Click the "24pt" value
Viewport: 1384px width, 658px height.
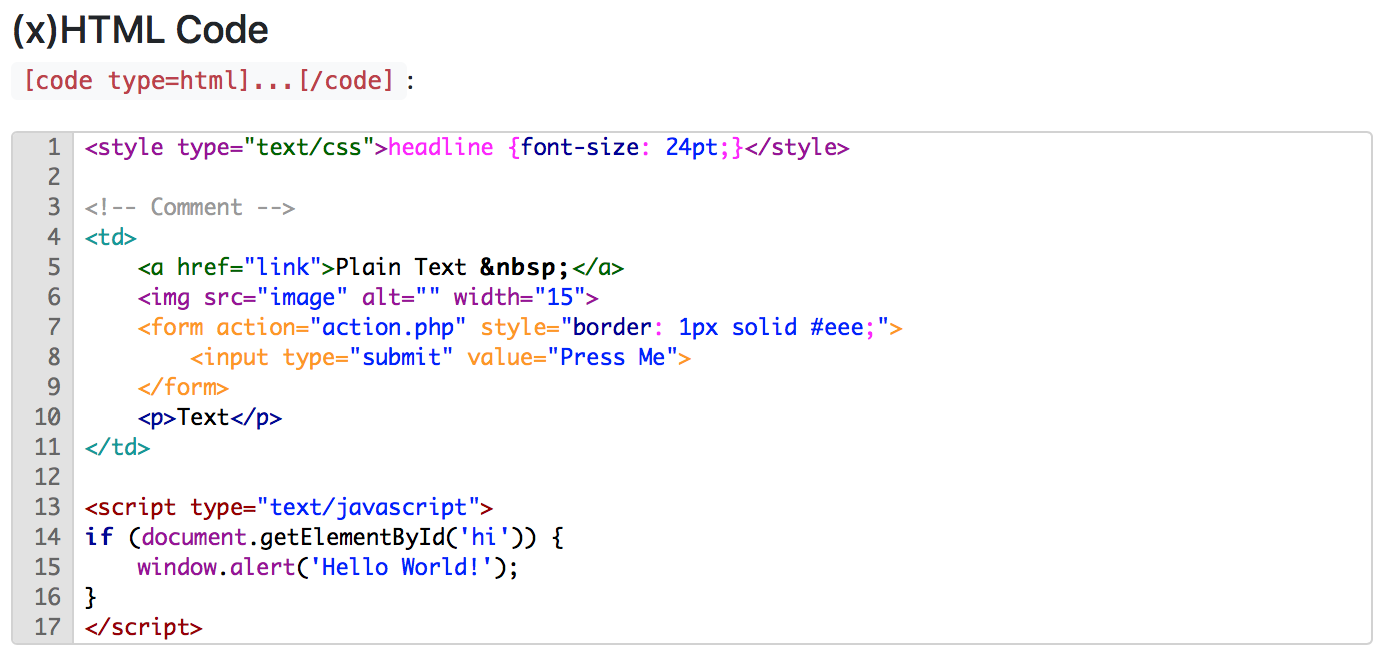tap(692, 148)
